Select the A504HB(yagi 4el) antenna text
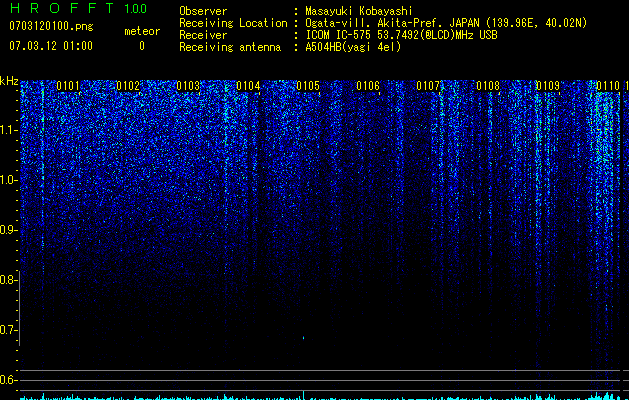Screen dimensions: 629x400 point(353,47)
